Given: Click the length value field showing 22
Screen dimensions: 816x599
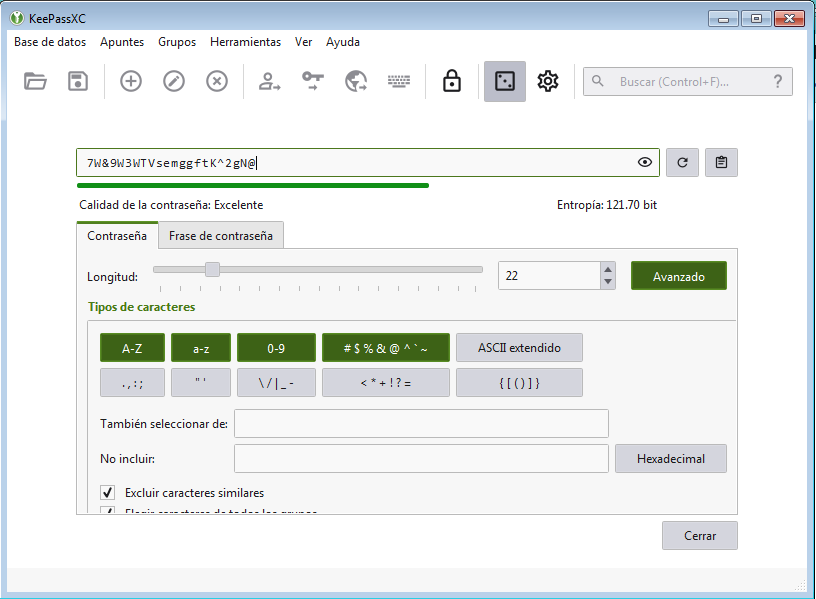Looking at the screenshot, I should click(550, 275).
